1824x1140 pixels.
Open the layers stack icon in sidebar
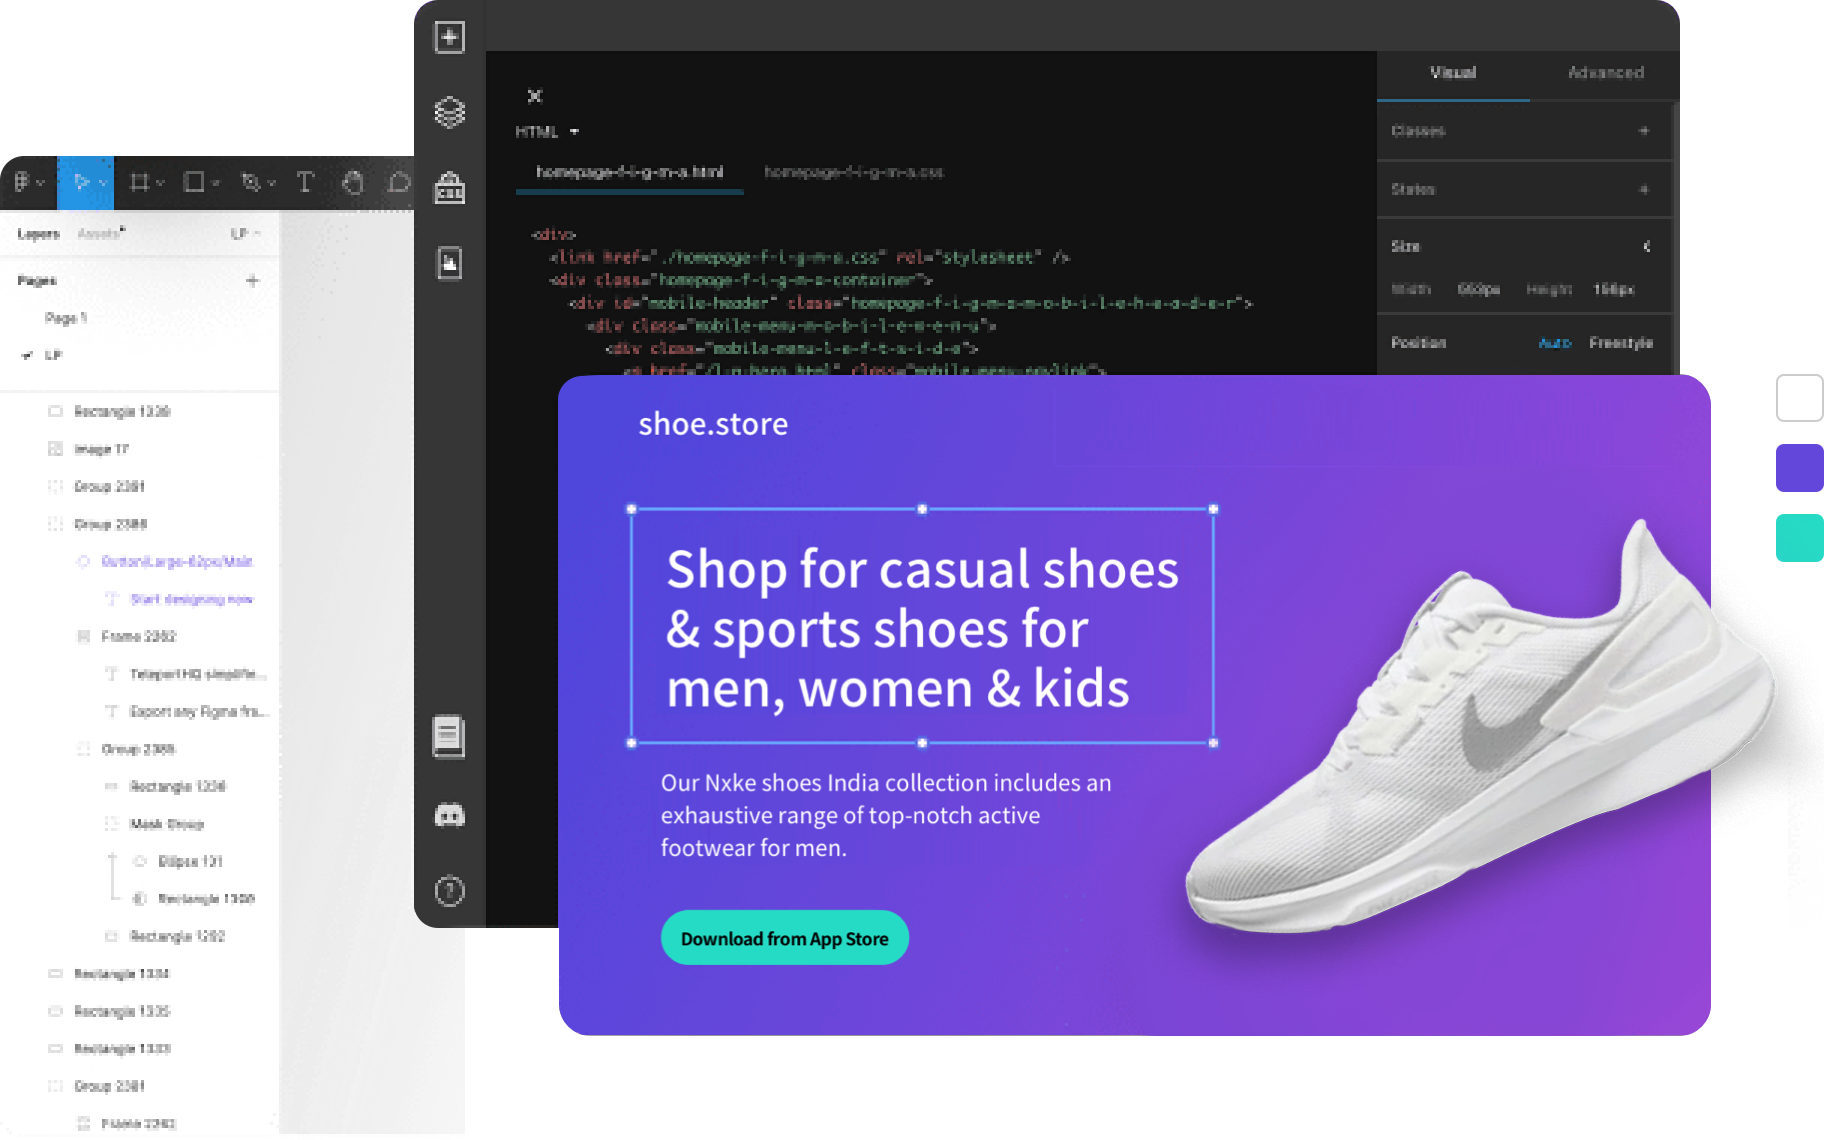coord(449,112)
